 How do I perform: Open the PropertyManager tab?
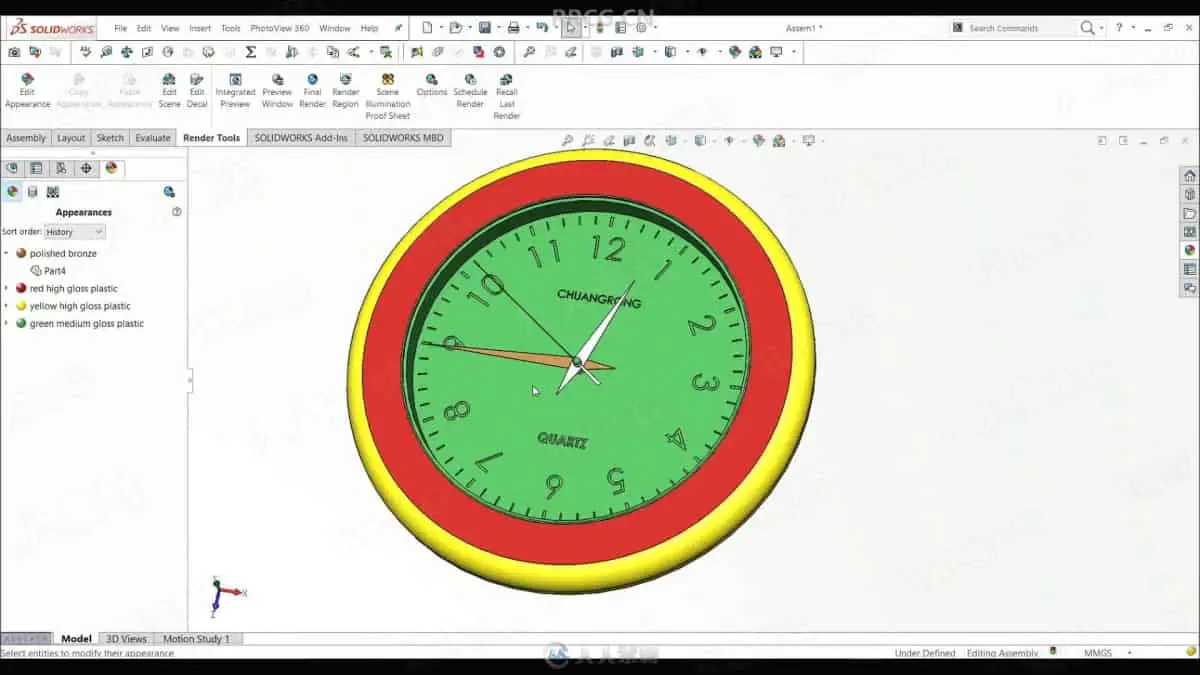[x=36, y=168]
